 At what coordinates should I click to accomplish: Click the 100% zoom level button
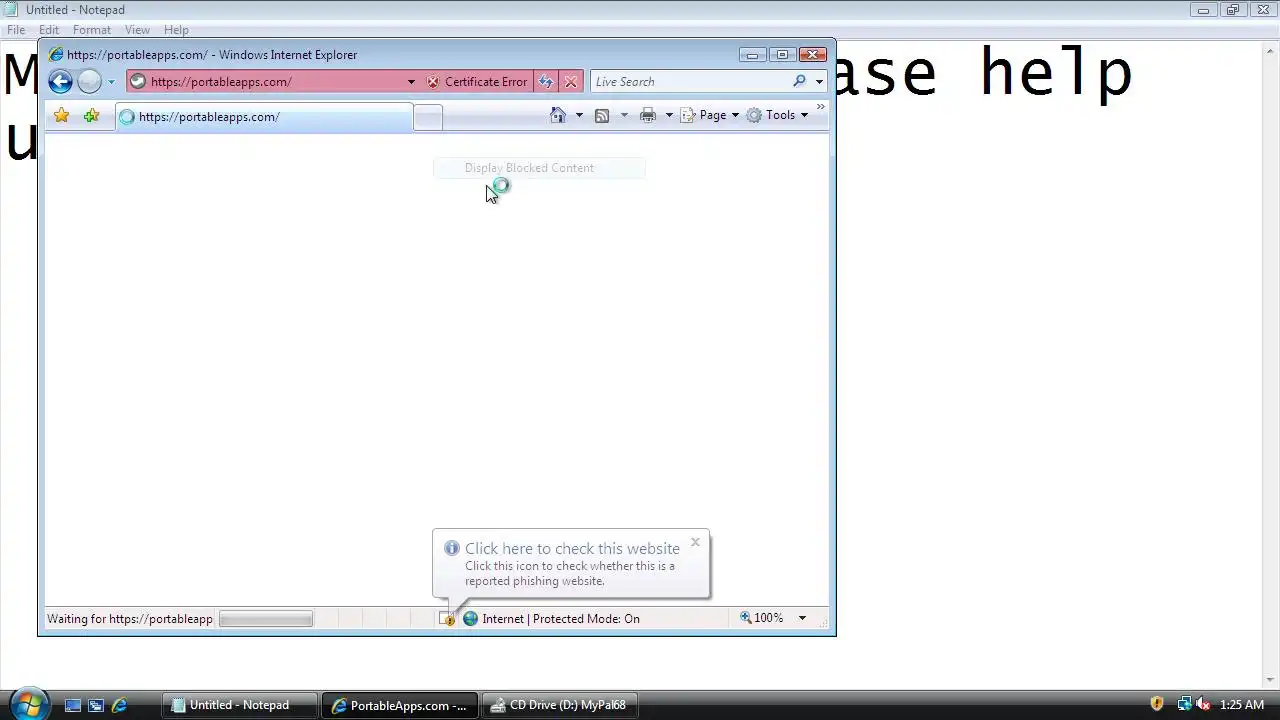[762, 618]
